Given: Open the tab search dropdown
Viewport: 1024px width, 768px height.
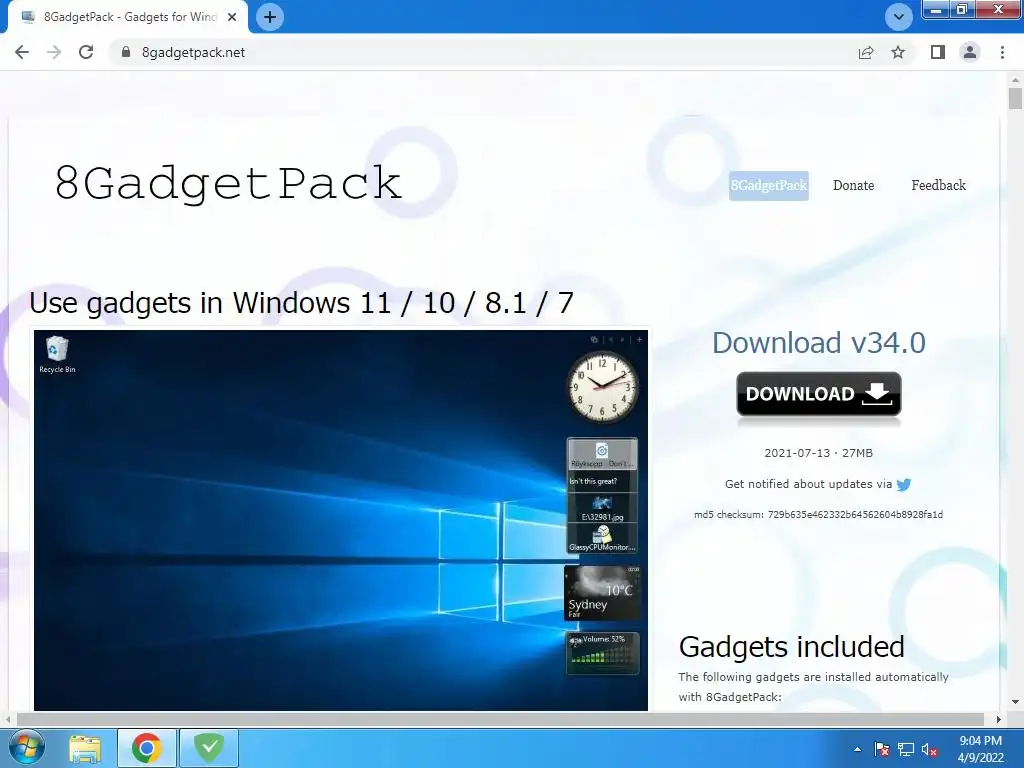Looking at the screenshot, I should 899,17.
